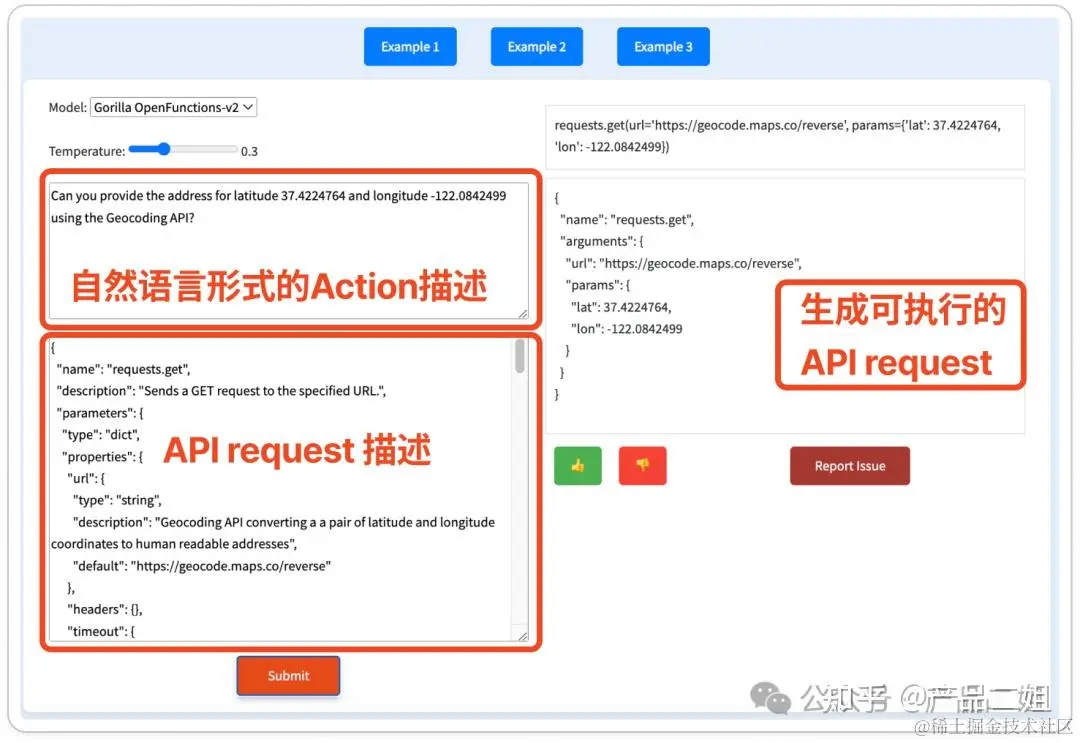Click the "headers": {} line in function JSON
This screenshot has width=1080, height=743.
coord(105,609)
